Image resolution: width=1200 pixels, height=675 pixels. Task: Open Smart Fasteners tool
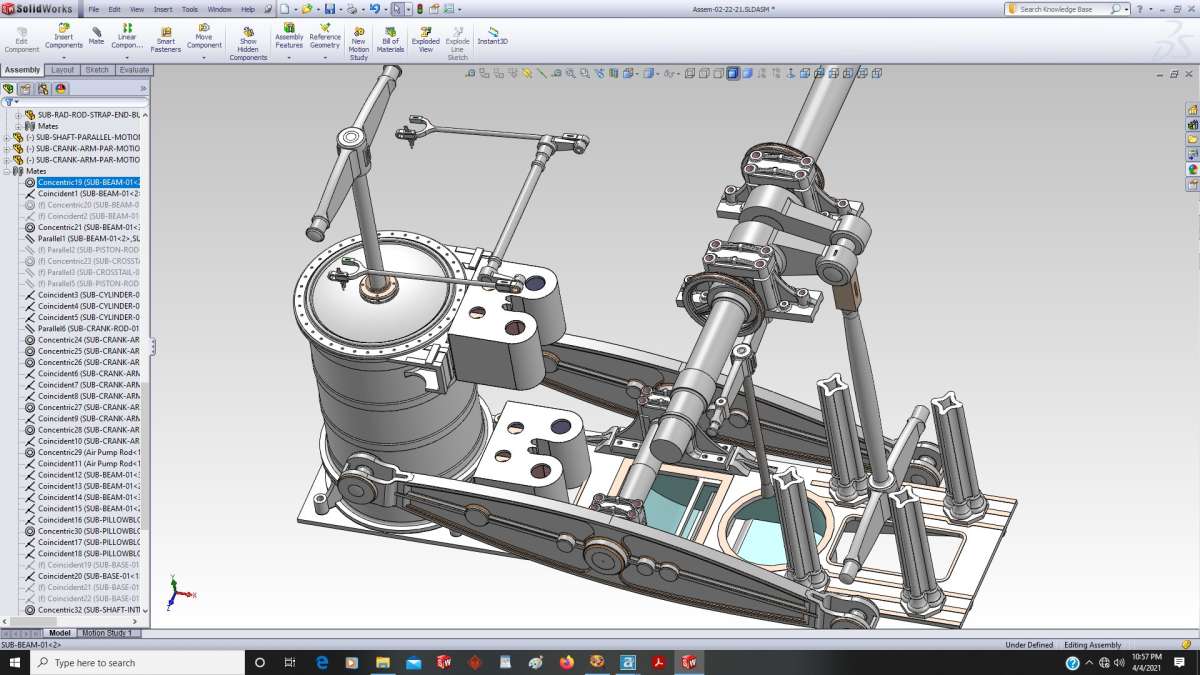(x=166, y=40)
